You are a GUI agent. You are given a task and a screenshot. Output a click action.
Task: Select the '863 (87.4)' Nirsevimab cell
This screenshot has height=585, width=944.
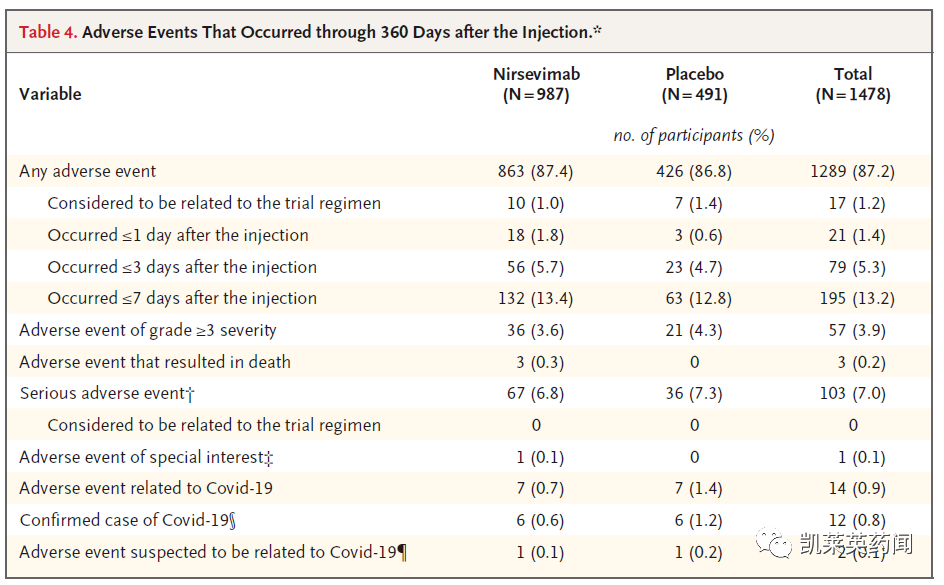[536, 171]
